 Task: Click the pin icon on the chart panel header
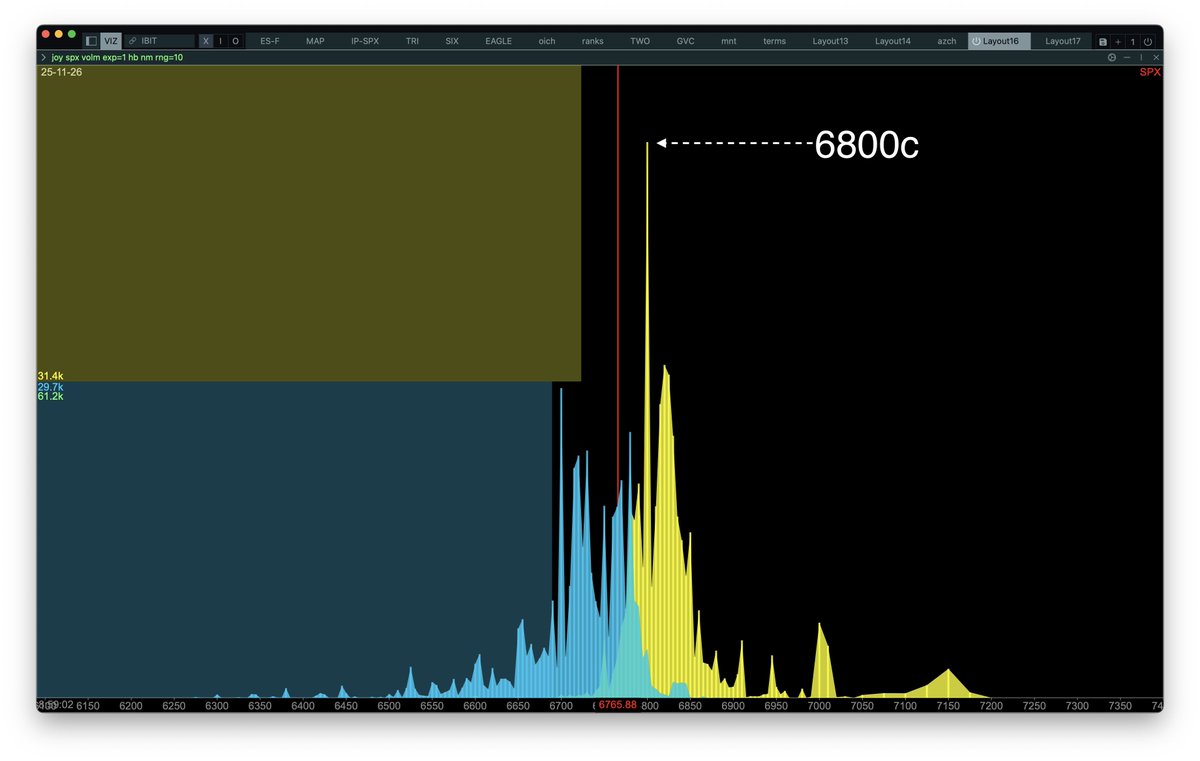[1141, 57]
